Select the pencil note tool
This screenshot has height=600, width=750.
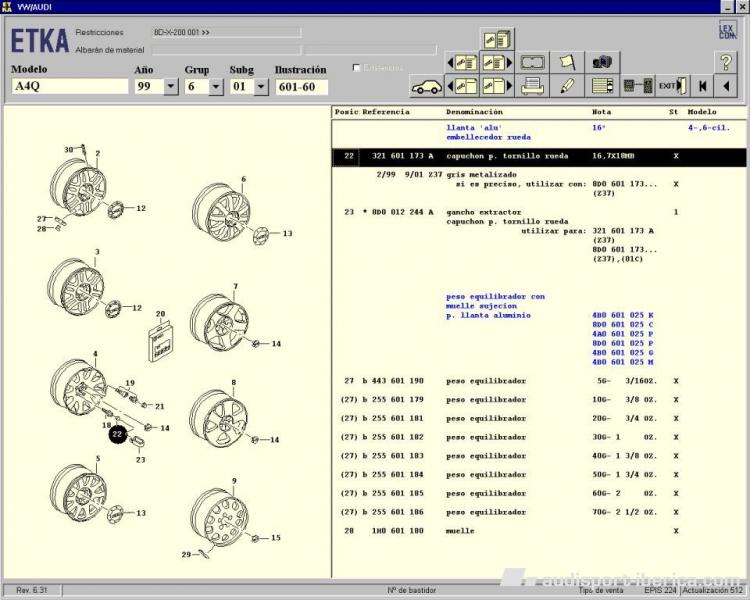(567, 86)
